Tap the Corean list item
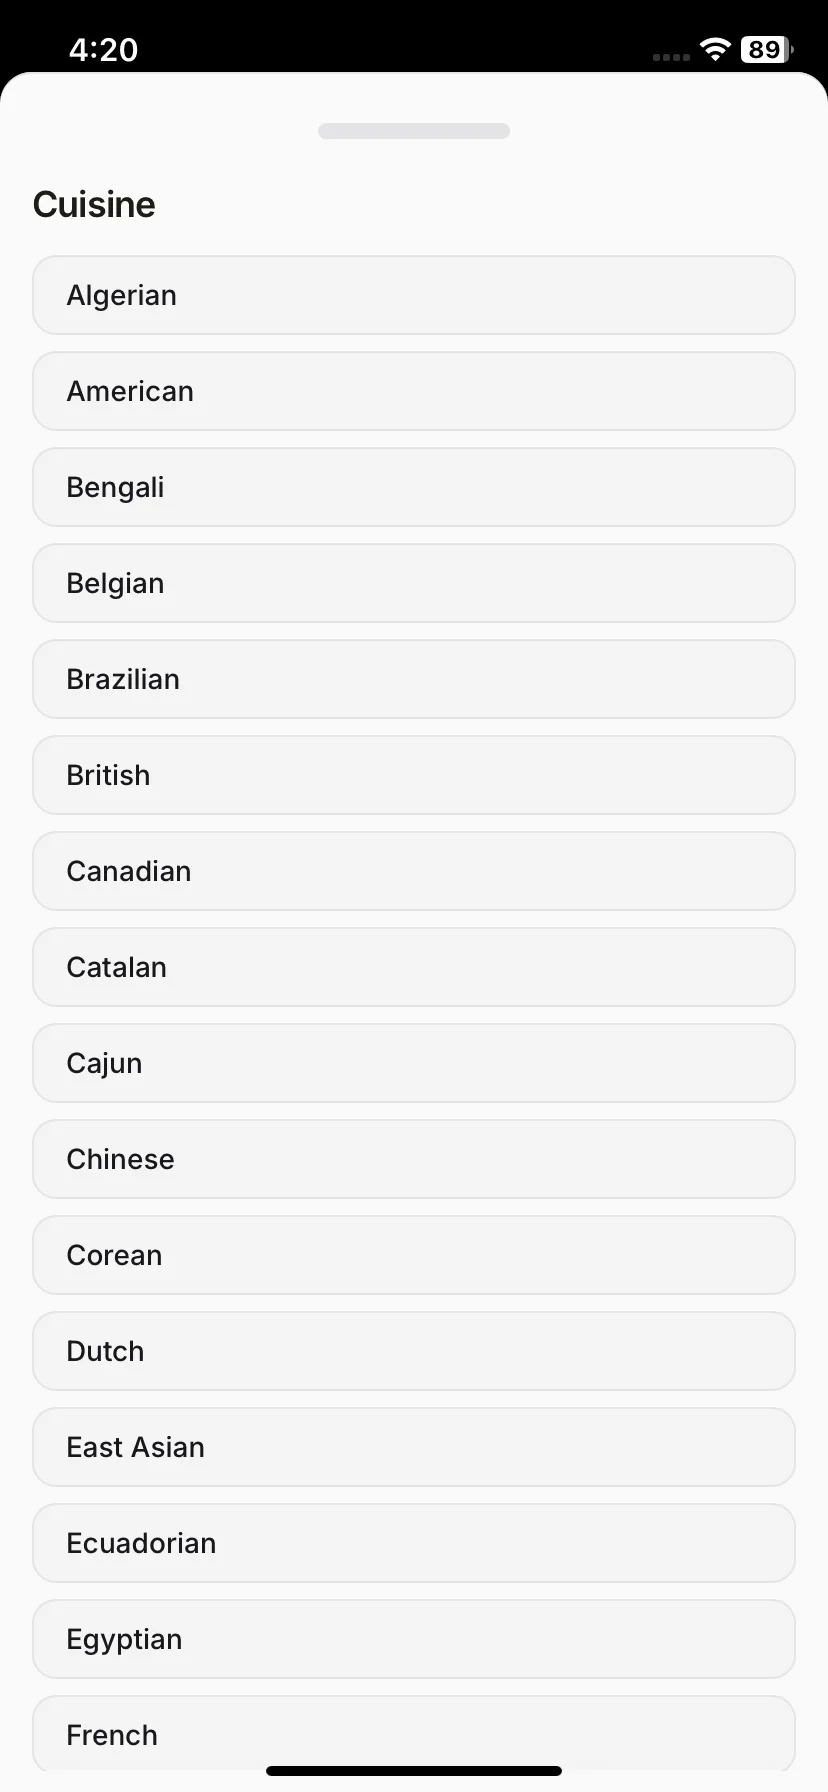The height and width of the screenshot is (1792, 828). [414, 1255]
